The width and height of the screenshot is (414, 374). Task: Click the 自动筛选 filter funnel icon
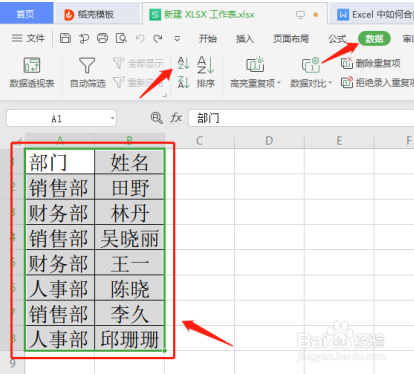coord(87,65)
